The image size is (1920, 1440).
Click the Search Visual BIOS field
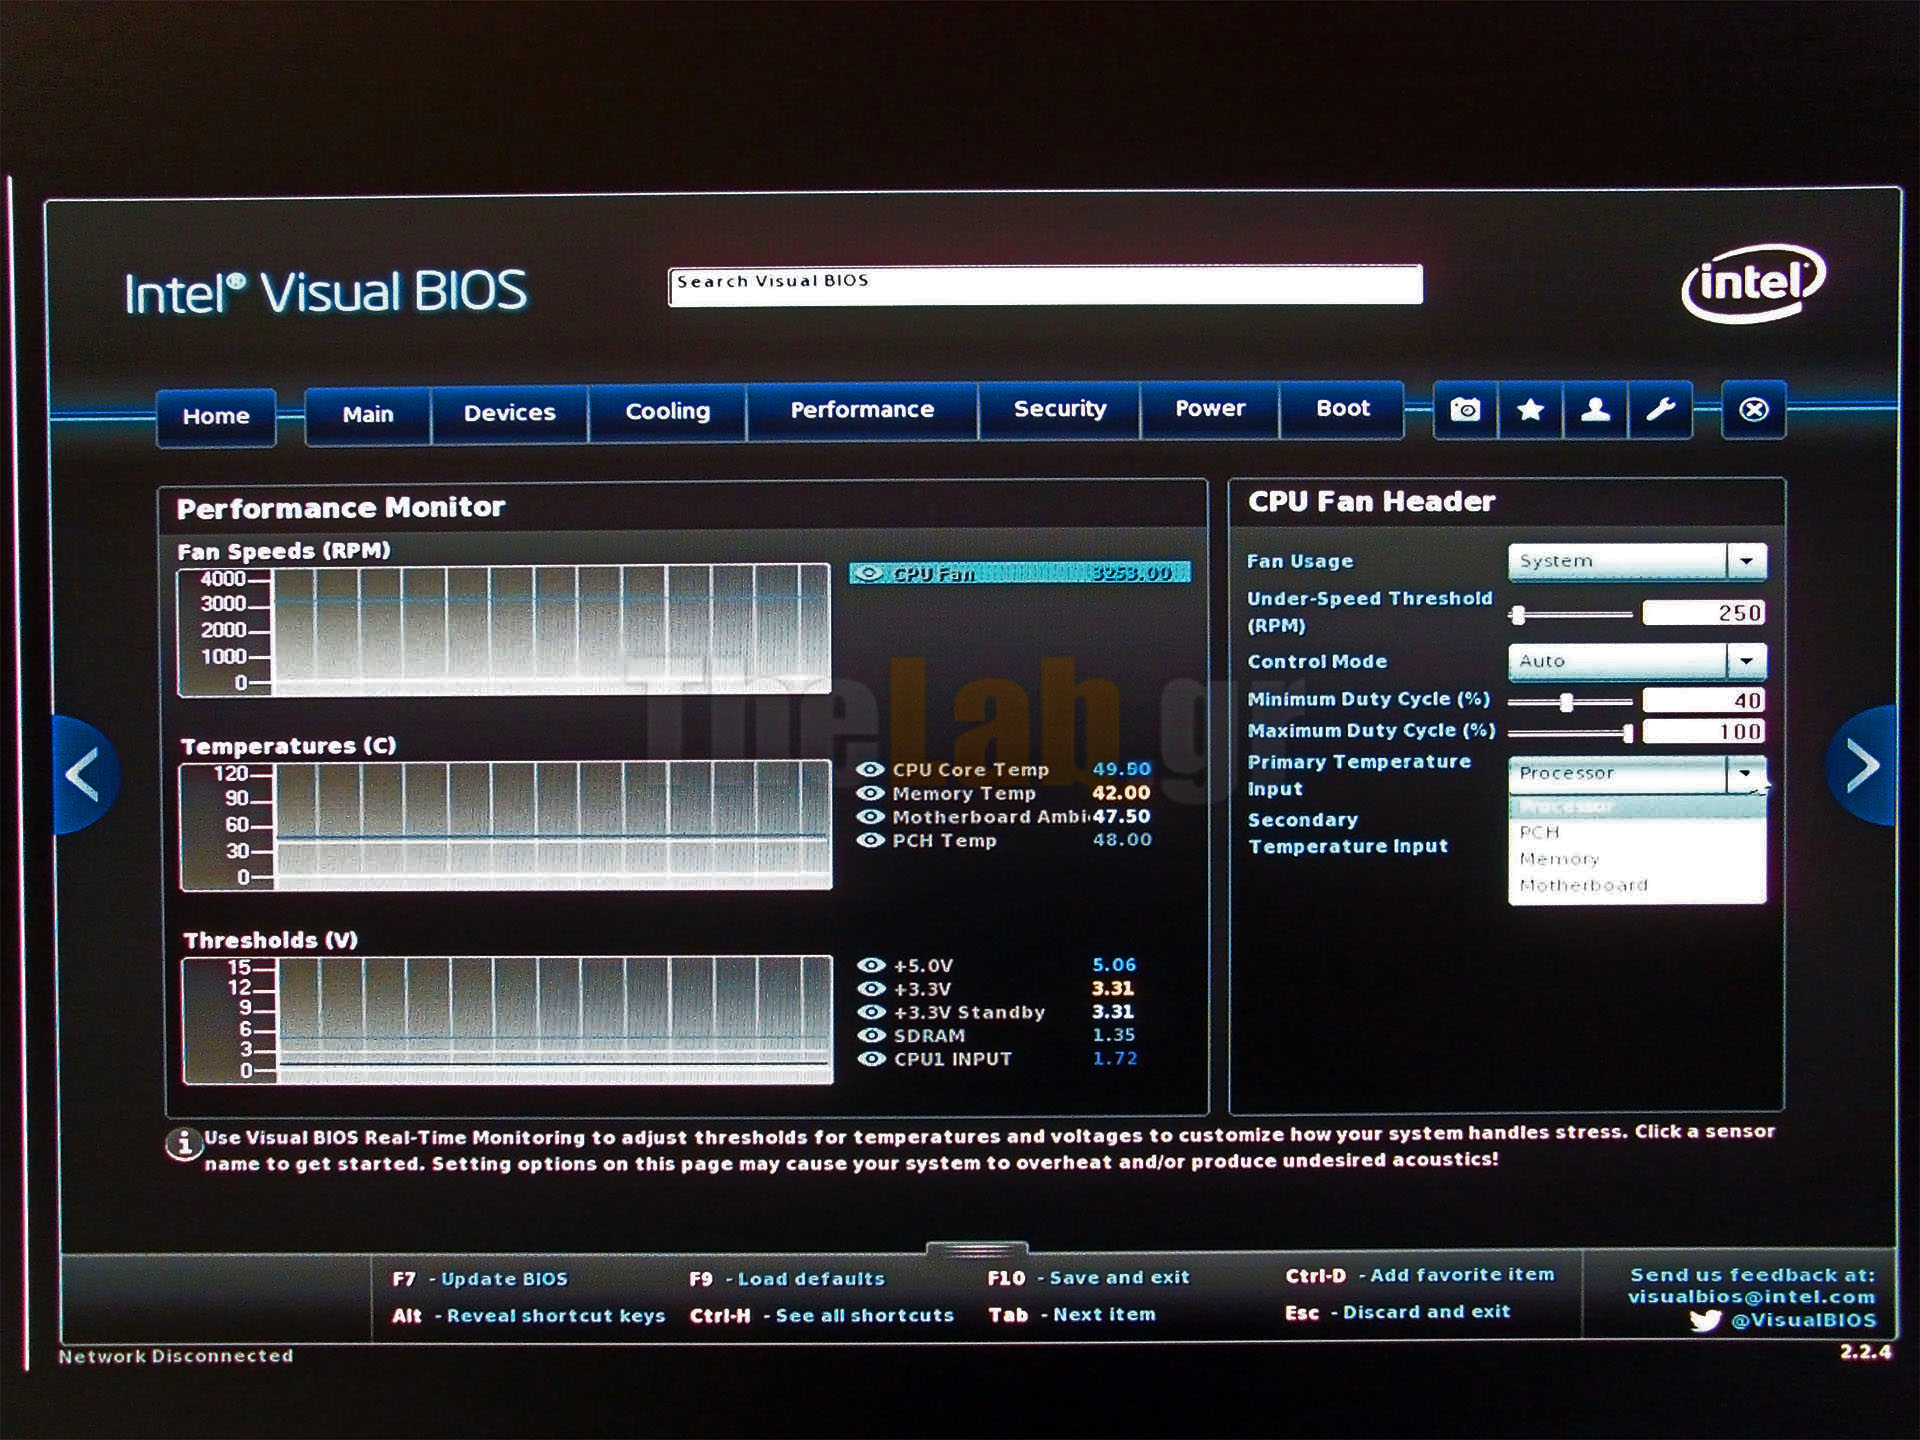[x=1045, y=285]
